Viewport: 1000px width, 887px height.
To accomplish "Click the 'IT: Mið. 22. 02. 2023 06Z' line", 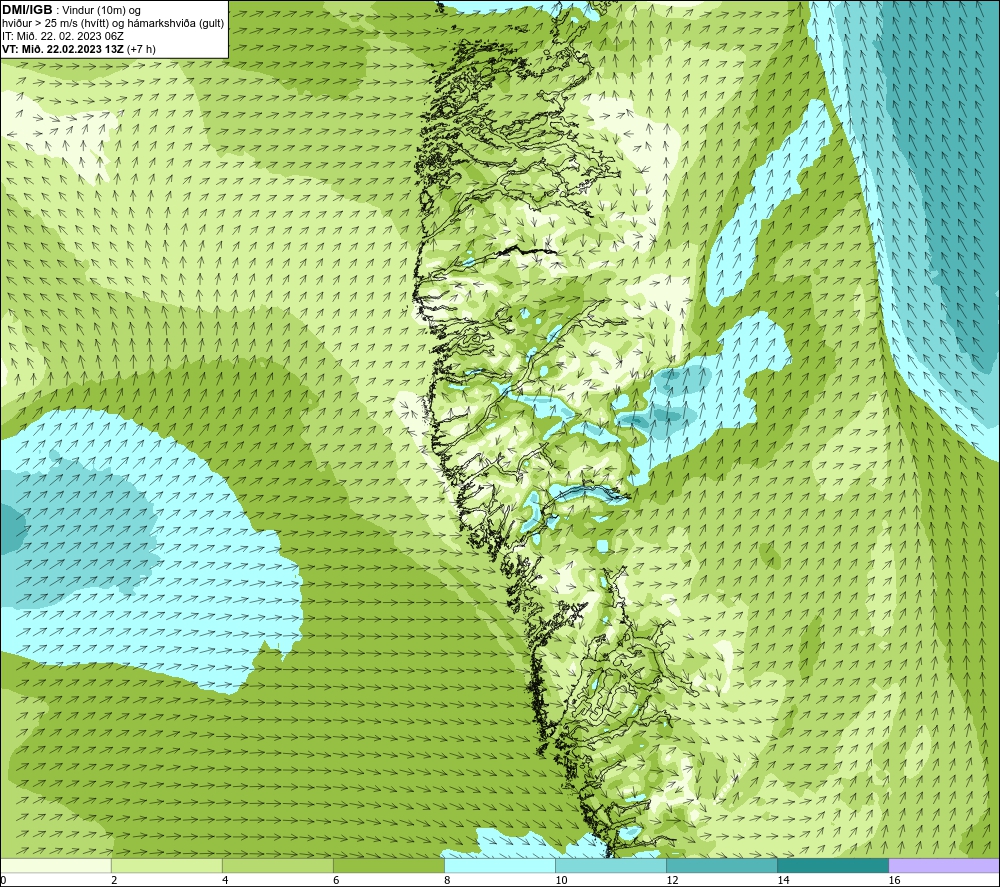I will coord(62,36).
